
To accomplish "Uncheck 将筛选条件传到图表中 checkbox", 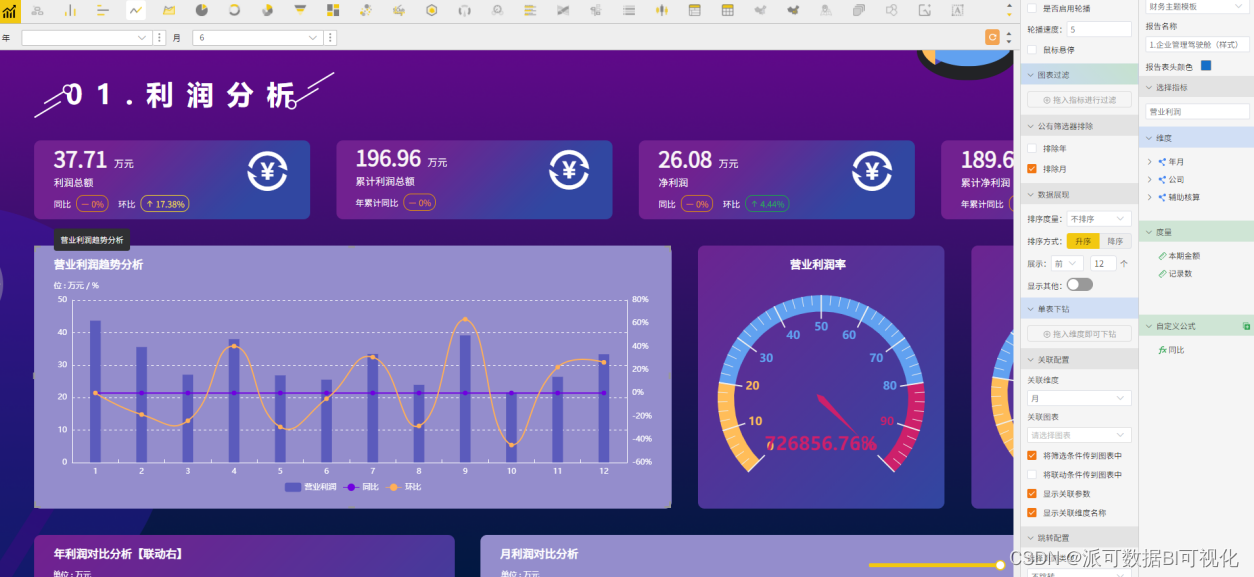I will (x=1032, y=455).
